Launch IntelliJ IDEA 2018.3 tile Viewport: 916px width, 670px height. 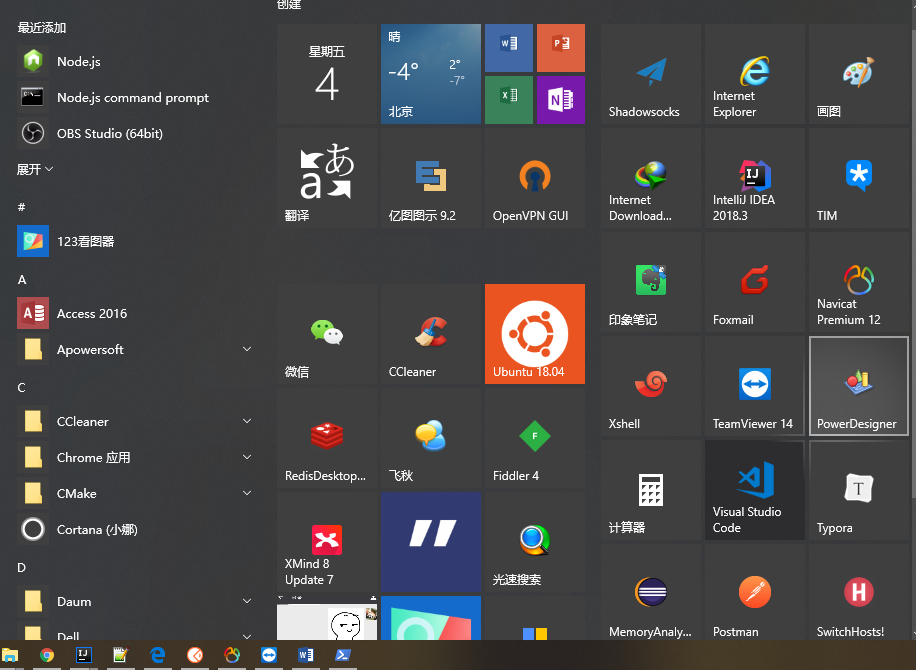click(755, 178)
